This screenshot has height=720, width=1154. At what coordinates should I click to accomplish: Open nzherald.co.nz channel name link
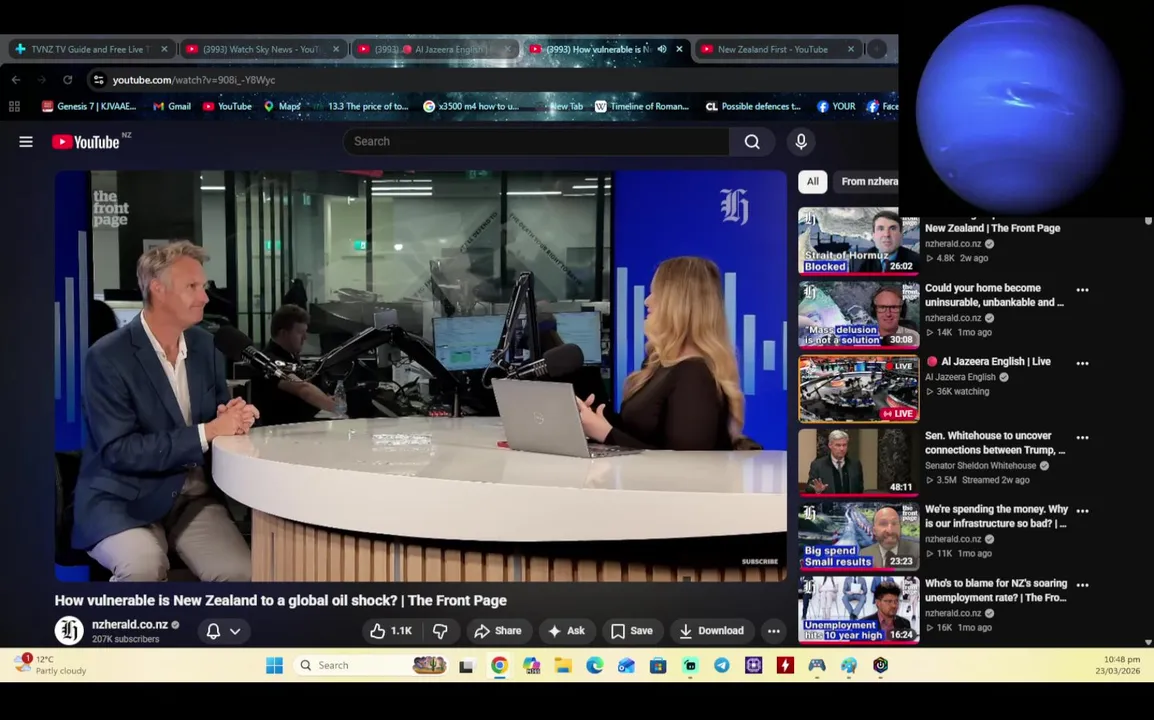(x=130, y=624)
